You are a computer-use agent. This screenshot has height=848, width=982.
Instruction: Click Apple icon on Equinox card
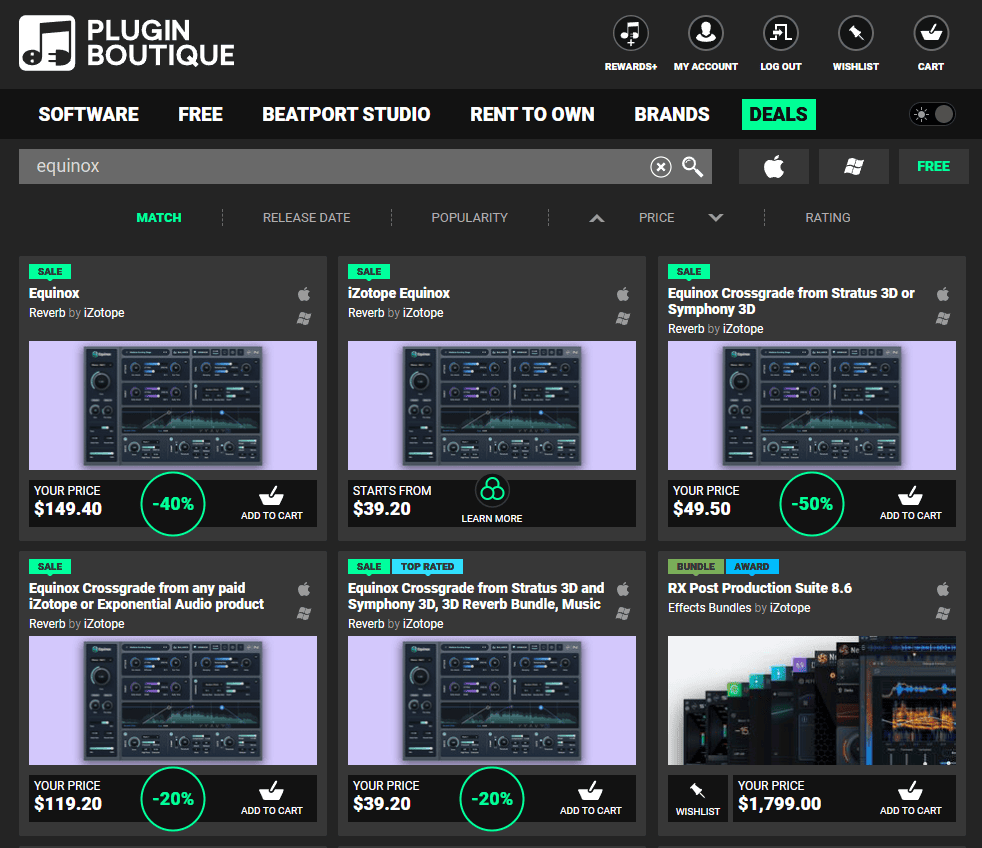(304, 294)
